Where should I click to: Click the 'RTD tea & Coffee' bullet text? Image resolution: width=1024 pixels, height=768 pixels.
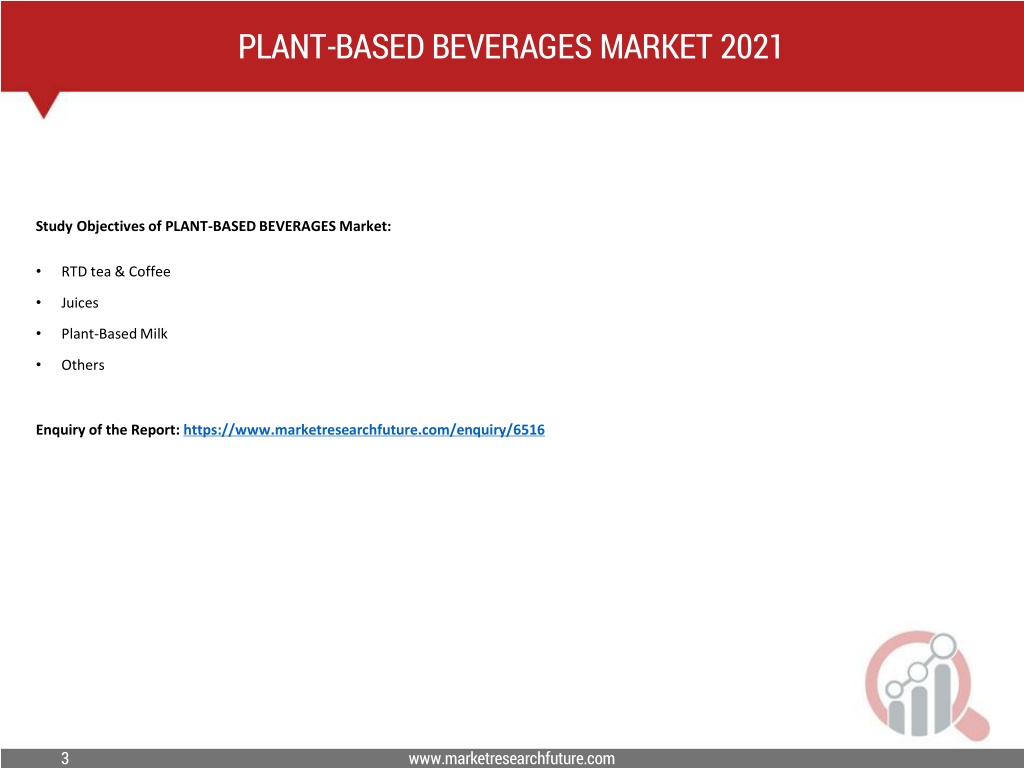pos(116,272)
